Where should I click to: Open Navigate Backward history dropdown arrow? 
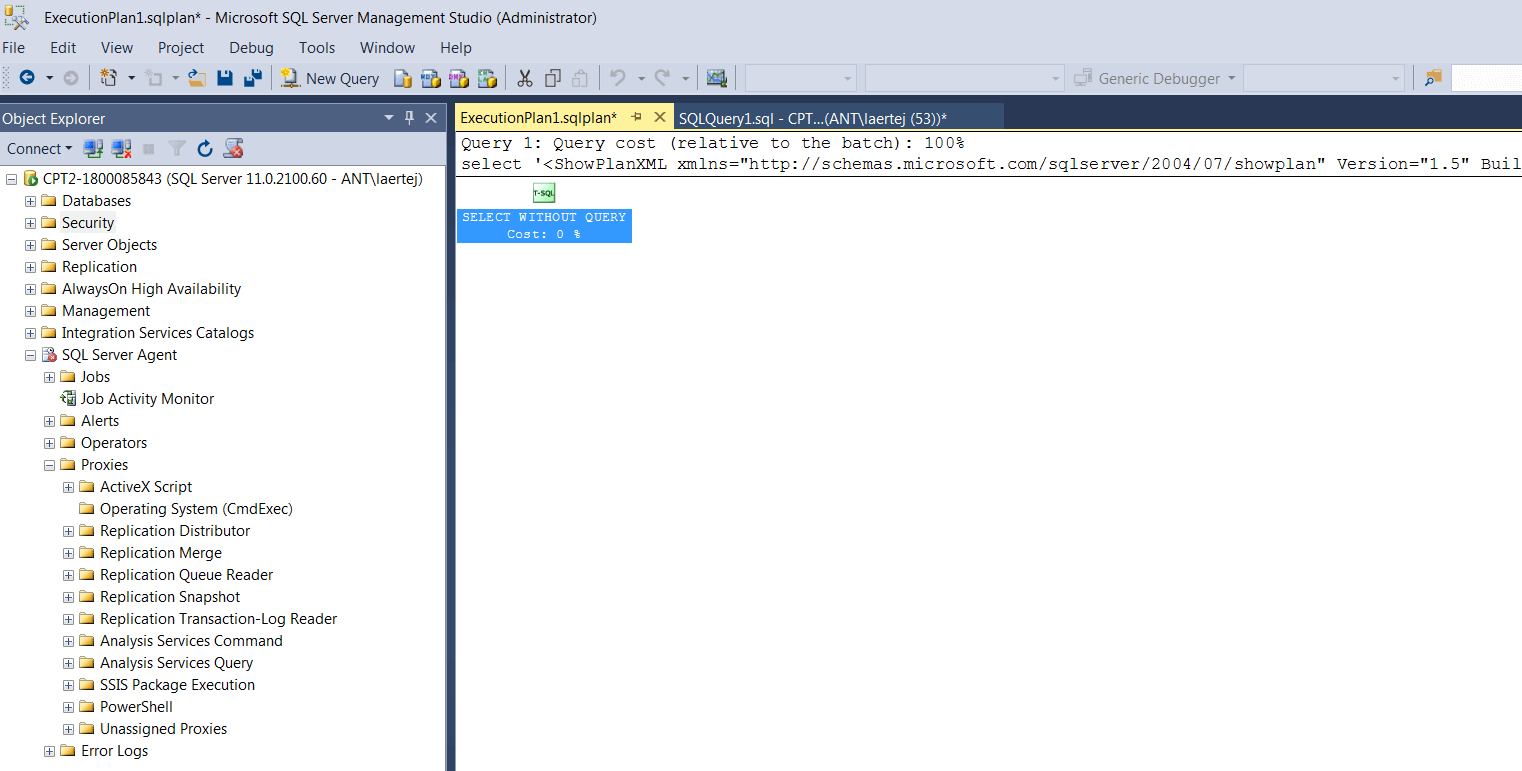(49, 78)
